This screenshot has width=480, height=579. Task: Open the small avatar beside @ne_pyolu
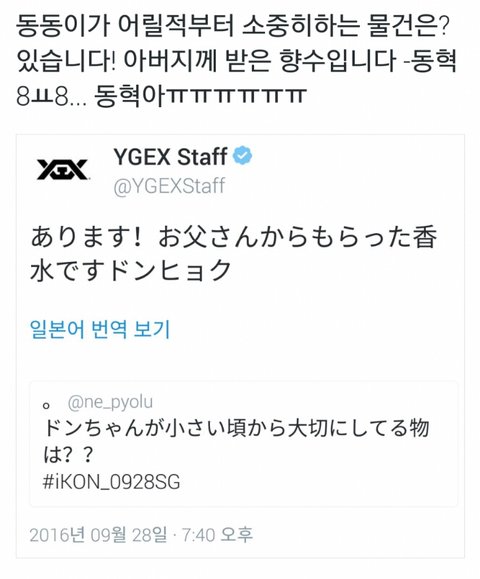click(46, 406)
